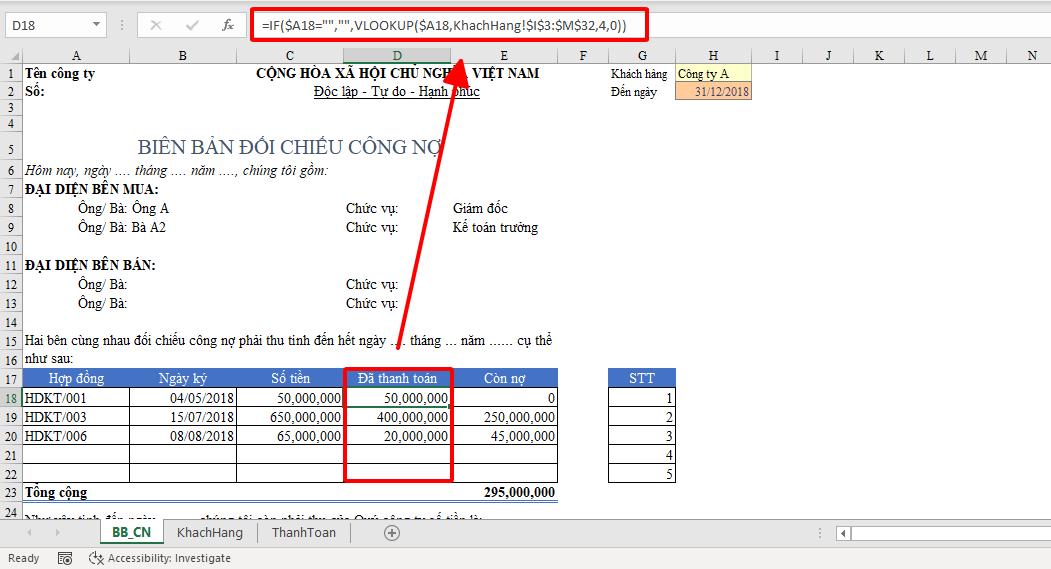Screen dimensions: 1051x569
Task: Select column A header
Action: [x=76, y=56]
